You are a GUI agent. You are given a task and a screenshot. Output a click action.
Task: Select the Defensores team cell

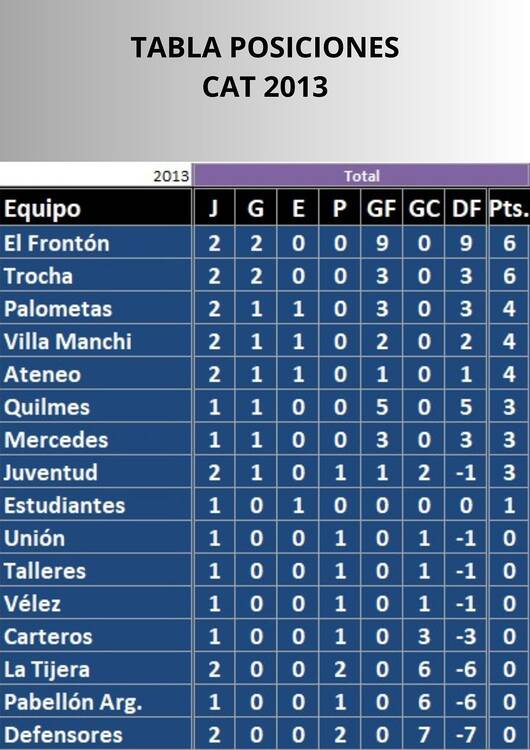pyautogui.click(x=96, y=735)
